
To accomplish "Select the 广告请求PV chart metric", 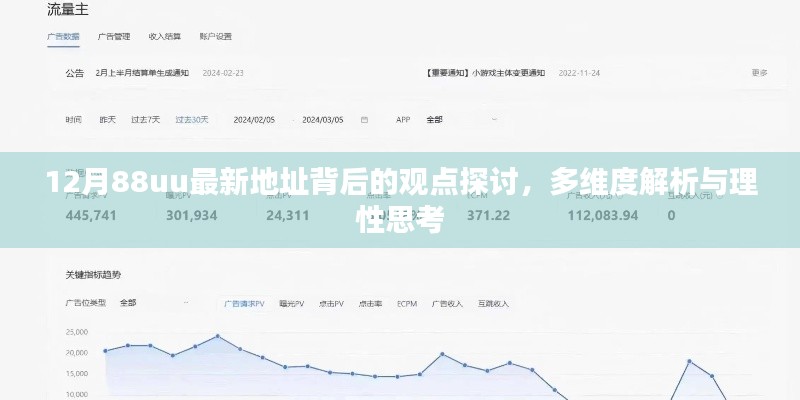I will click(244, 304).
